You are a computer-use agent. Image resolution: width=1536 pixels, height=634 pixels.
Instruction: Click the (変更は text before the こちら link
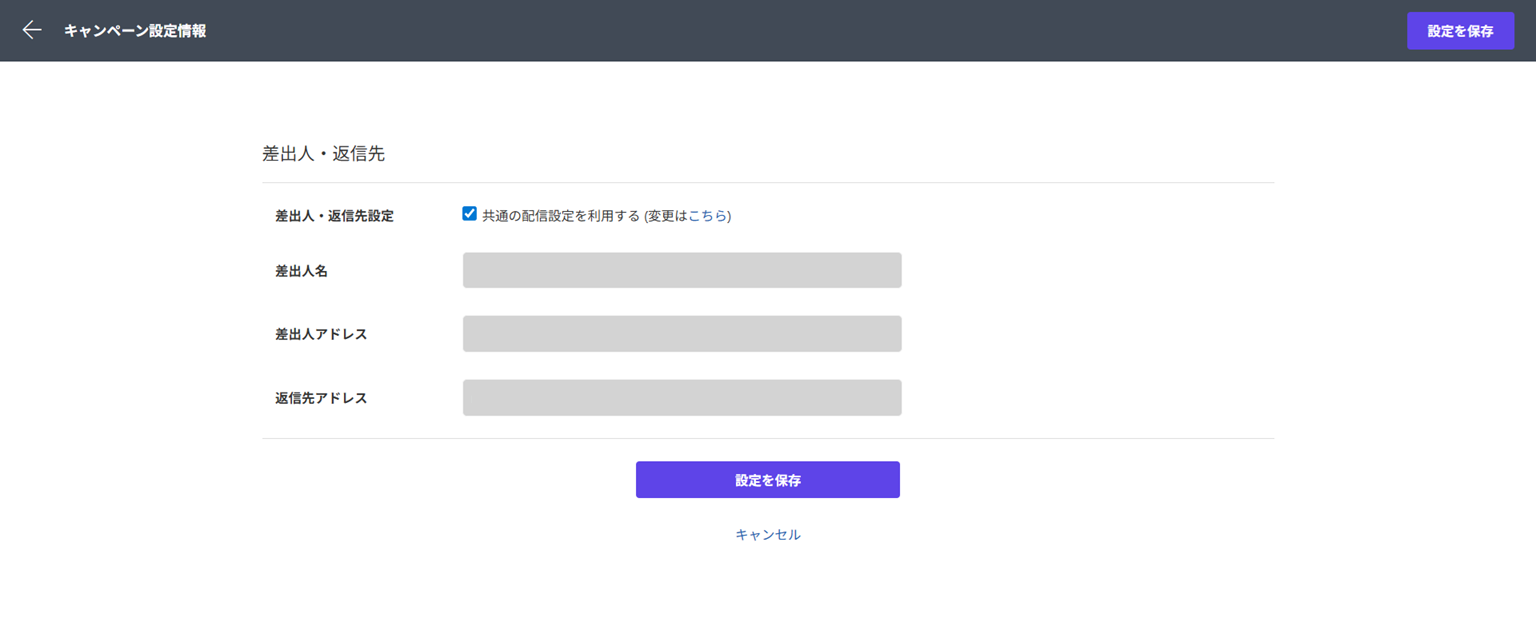[665, 216]
